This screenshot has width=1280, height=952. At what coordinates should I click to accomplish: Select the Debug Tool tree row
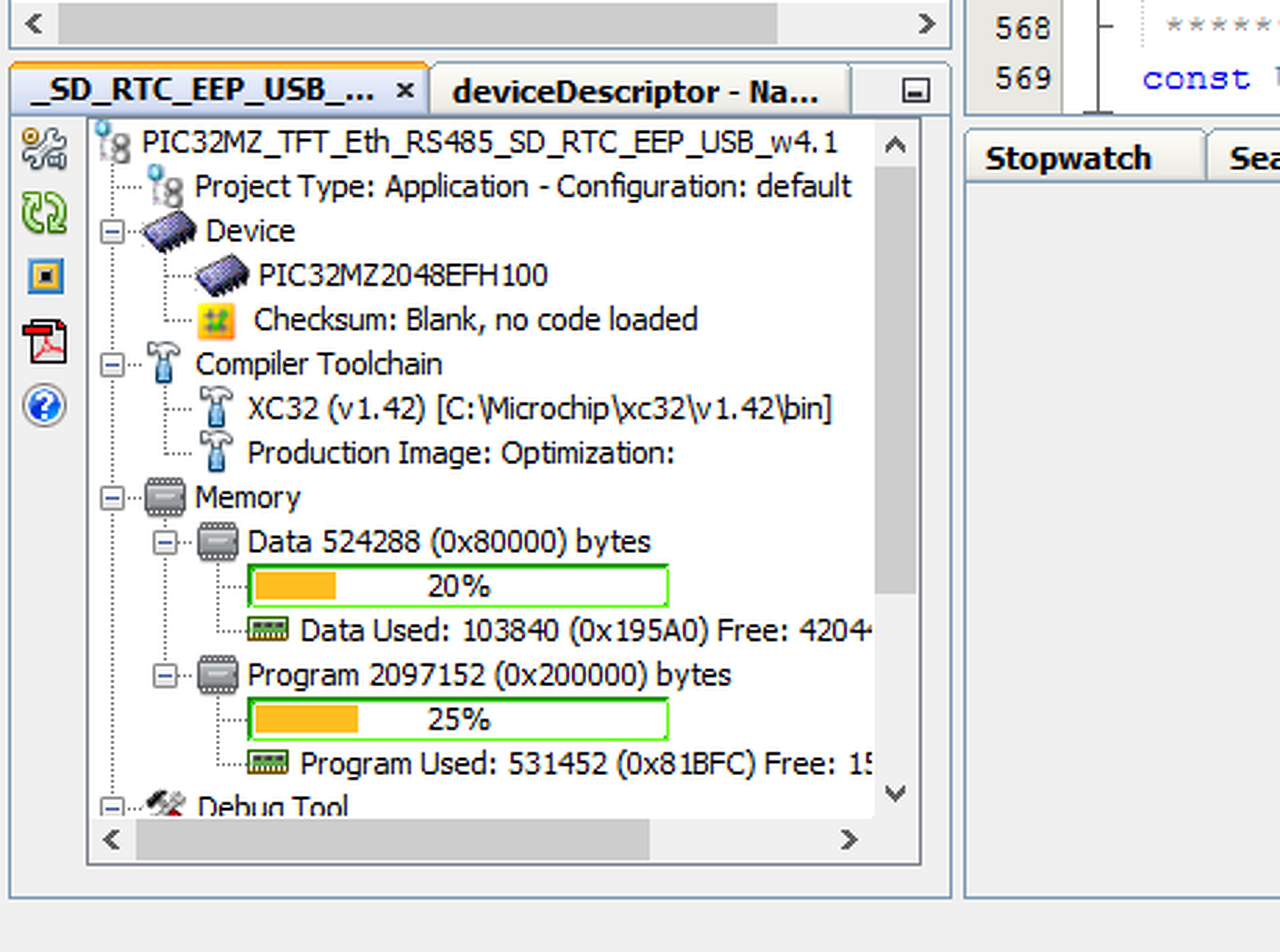273,805
